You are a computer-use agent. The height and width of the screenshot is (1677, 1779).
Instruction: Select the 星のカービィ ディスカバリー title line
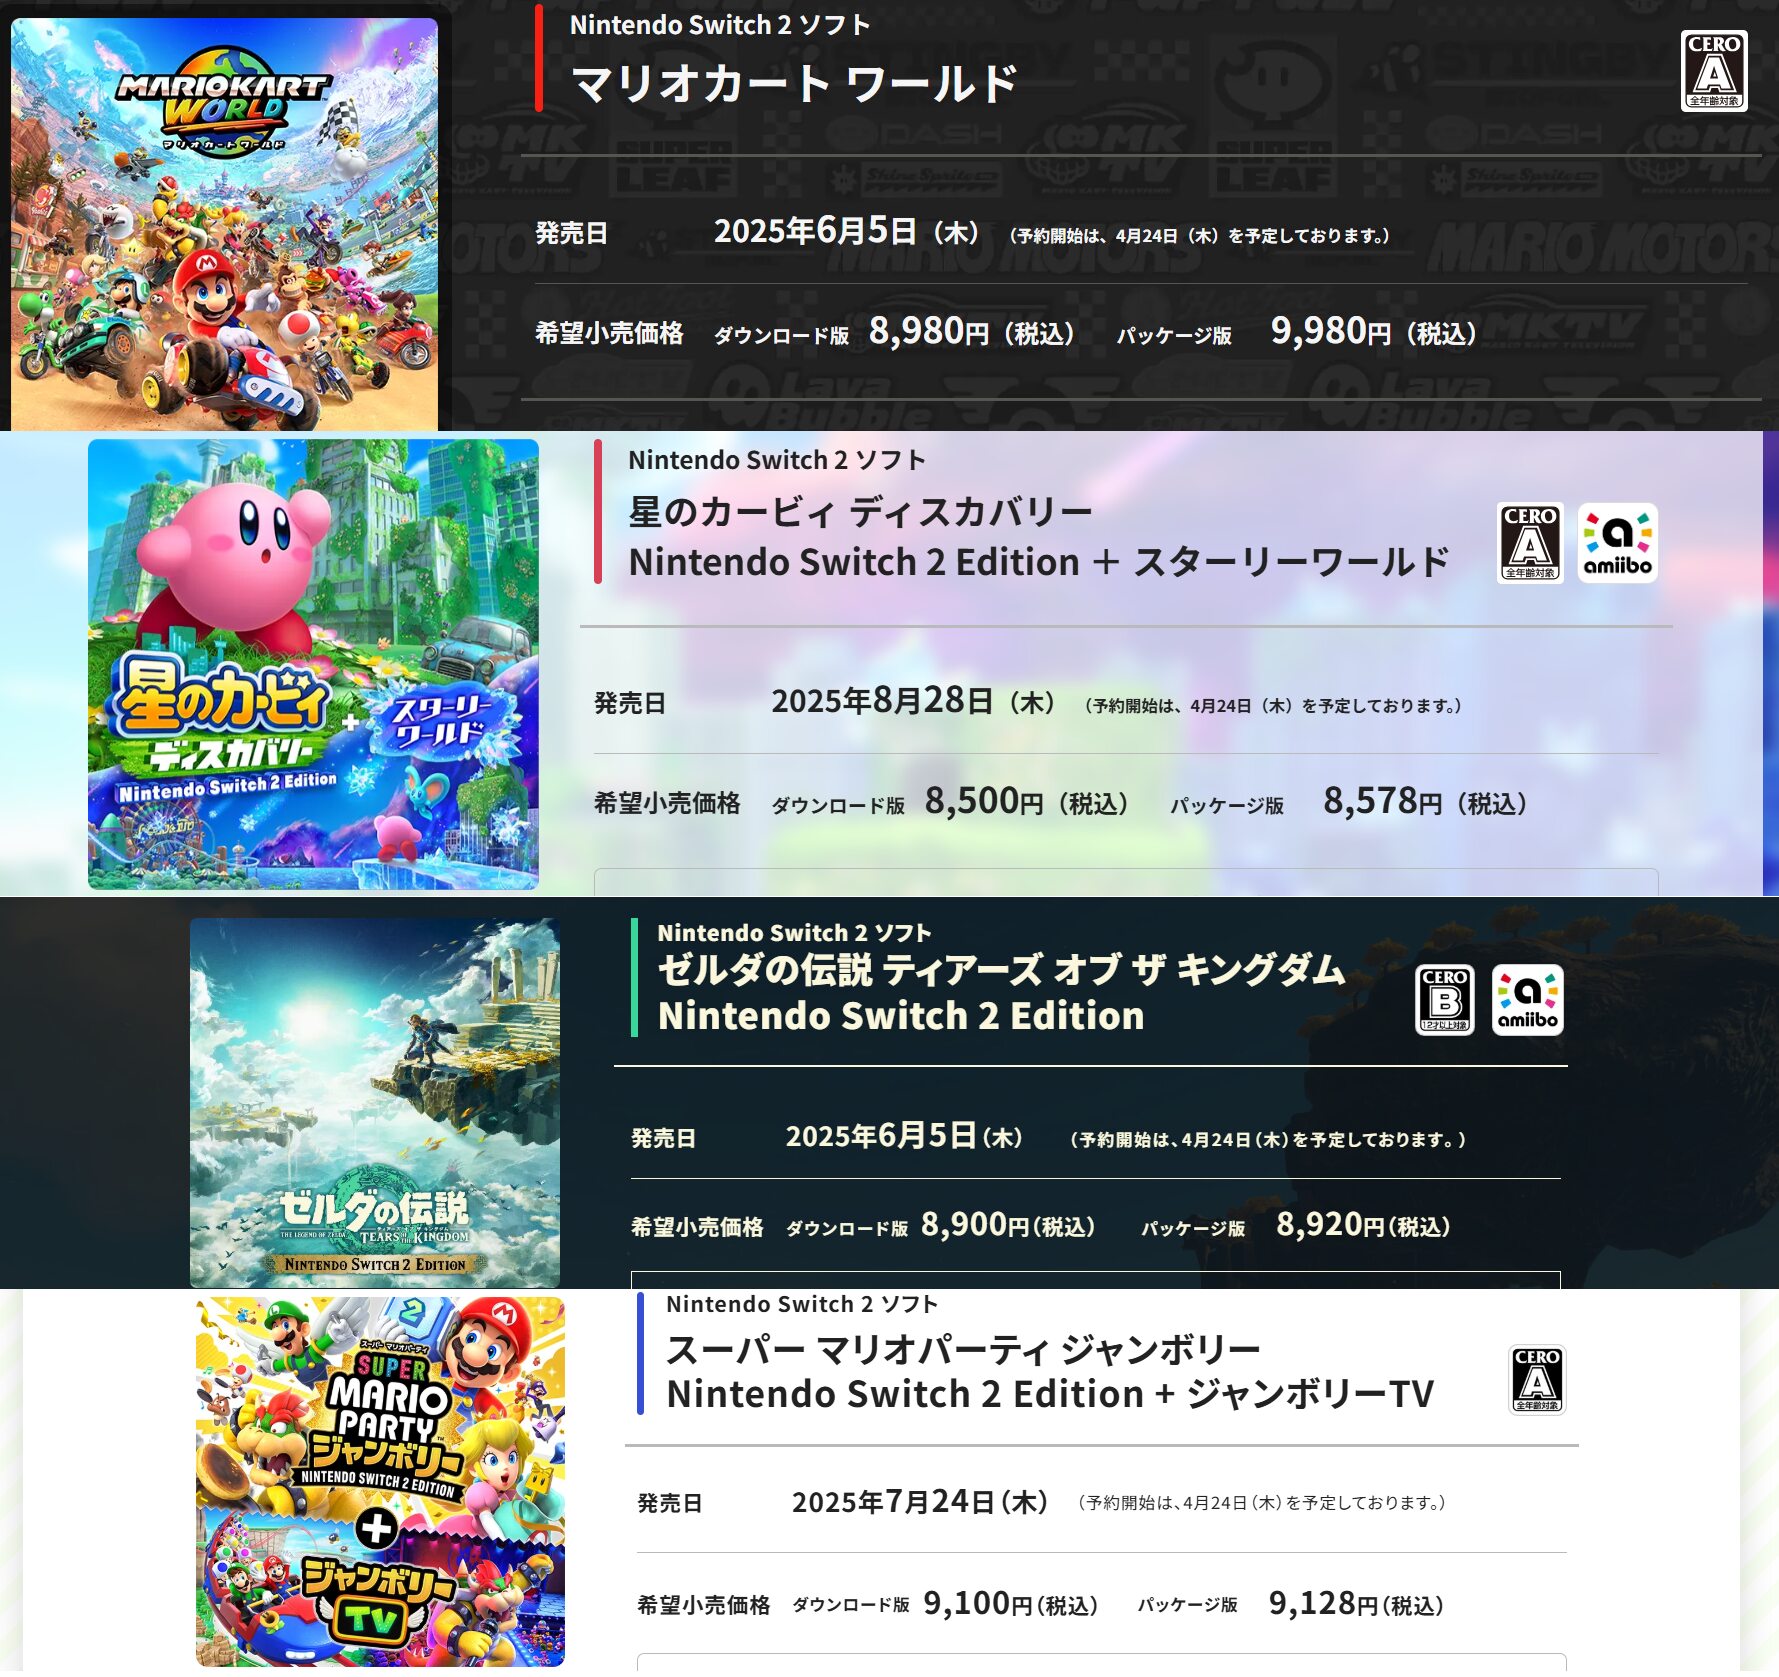[860, 512]
